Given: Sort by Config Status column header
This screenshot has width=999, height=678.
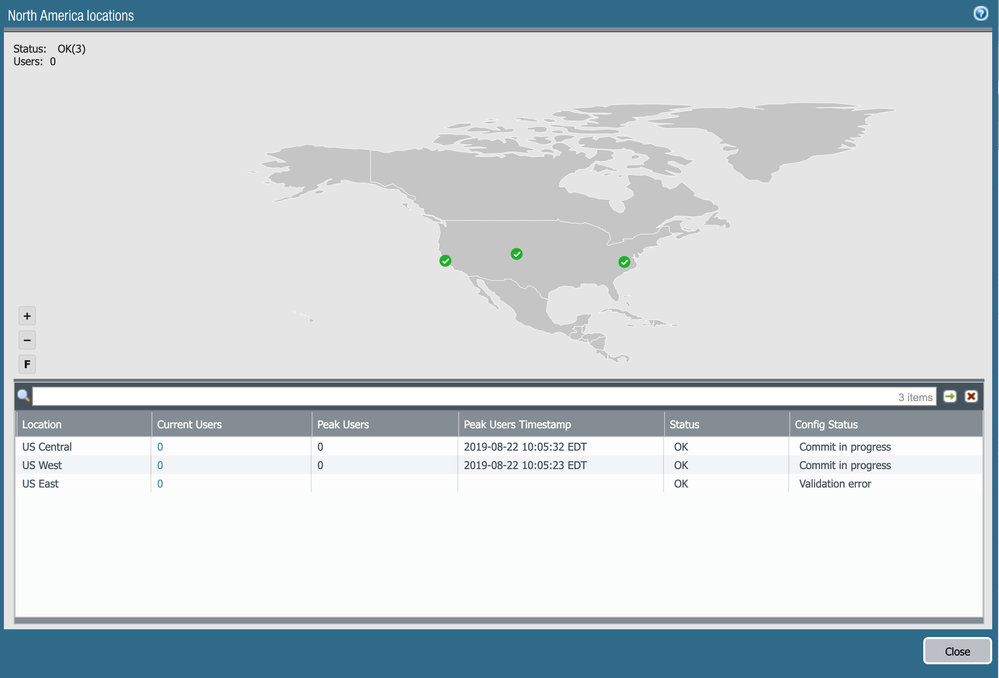Looking at the screenshot, I should click(826, 425).
